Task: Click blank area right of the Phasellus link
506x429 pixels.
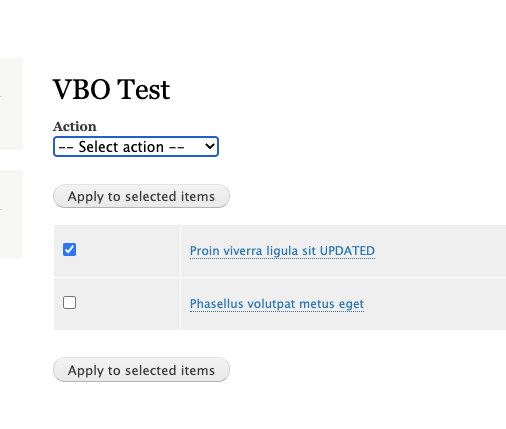Action: (x=435, y=304)
